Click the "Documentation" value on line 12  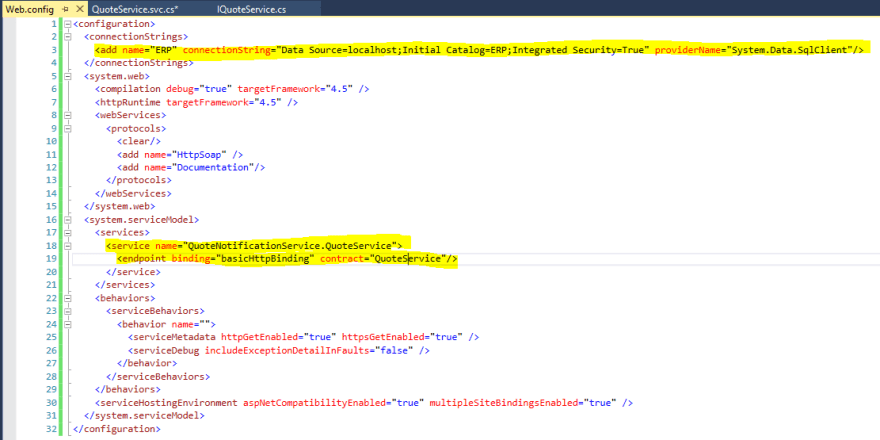click(x=213, y=167)
